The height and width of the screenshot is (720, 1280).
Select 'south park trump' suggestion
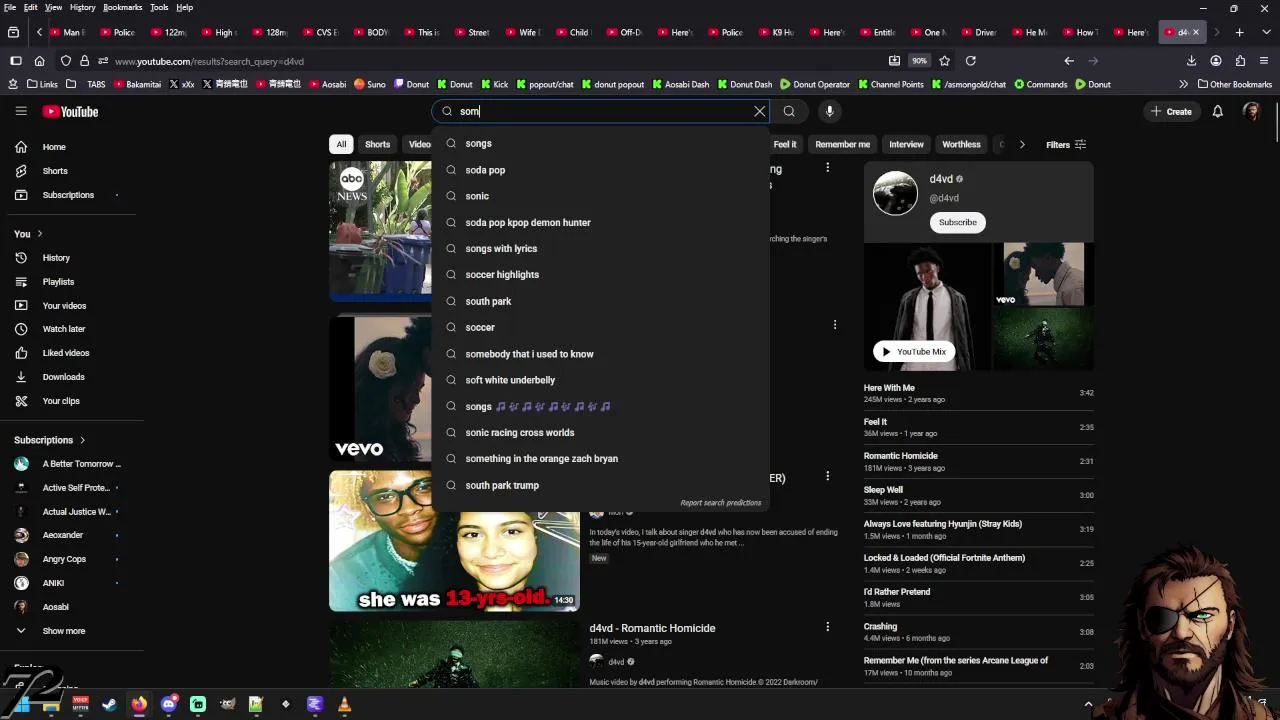pos(600,485)
